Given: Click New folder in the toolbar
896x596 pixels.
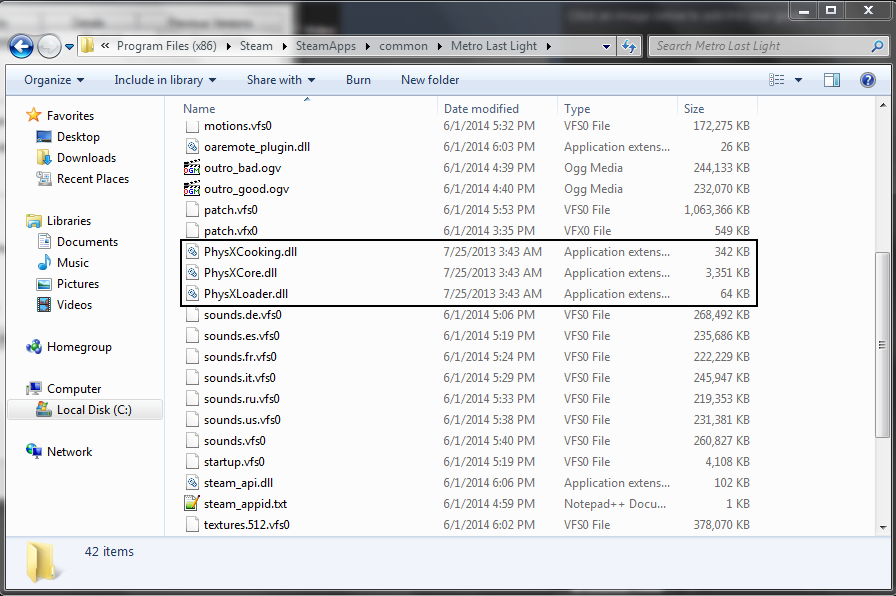Looking at the screenshot, I should (430, 80).
